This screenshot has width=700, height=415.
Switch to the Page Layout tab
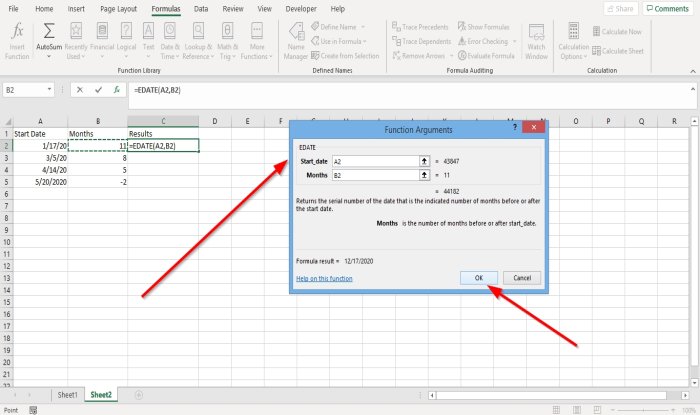click(x=118, y=8)
